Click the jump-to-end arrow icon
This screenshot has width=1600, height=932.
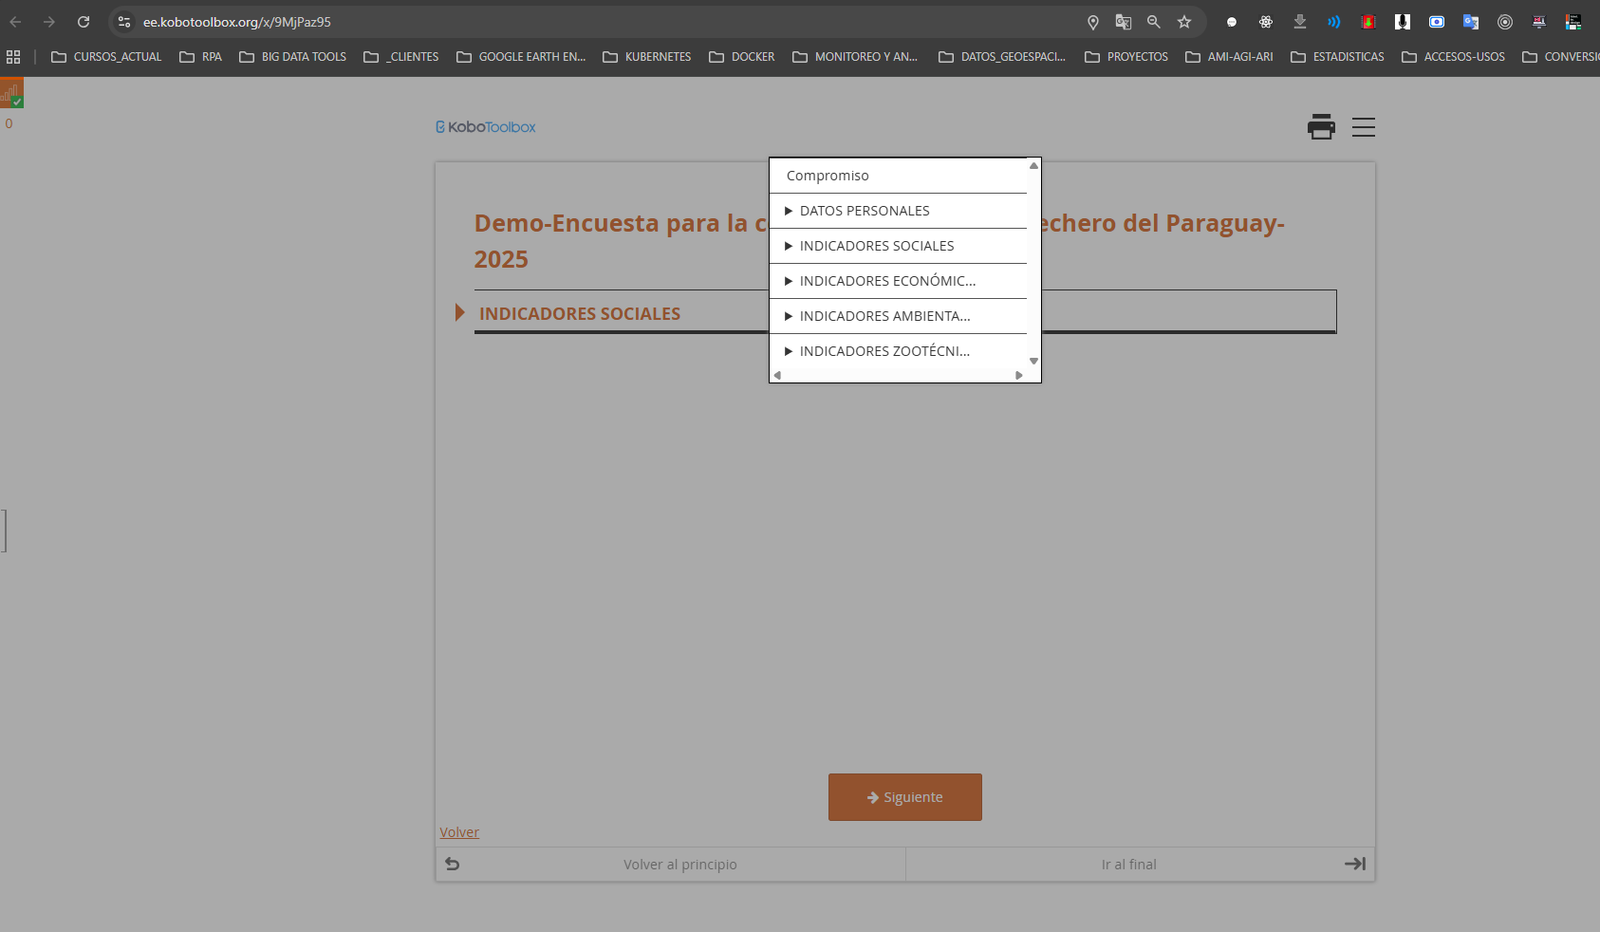pos(1354,864)
